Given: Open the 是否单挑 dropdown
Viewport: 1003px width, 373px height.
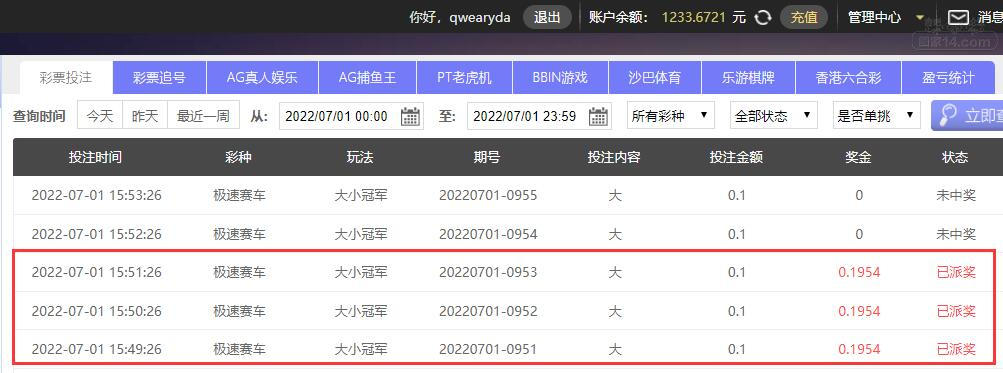Looking at the screenshot, I should [x=876, y=116].
